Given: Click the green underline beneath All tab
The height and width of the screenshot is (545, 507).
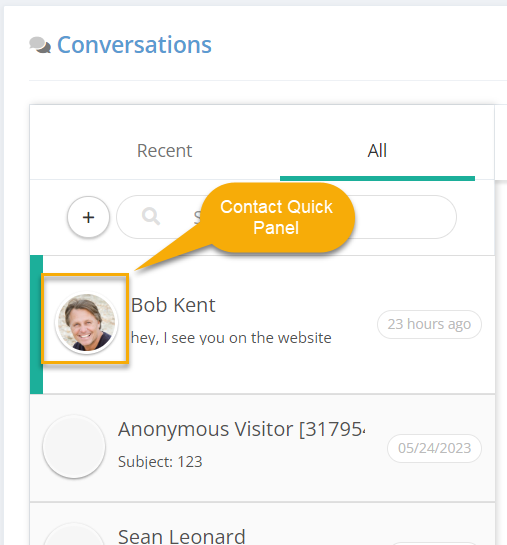Looking at the screenshot, I should (x=377, y=178).
